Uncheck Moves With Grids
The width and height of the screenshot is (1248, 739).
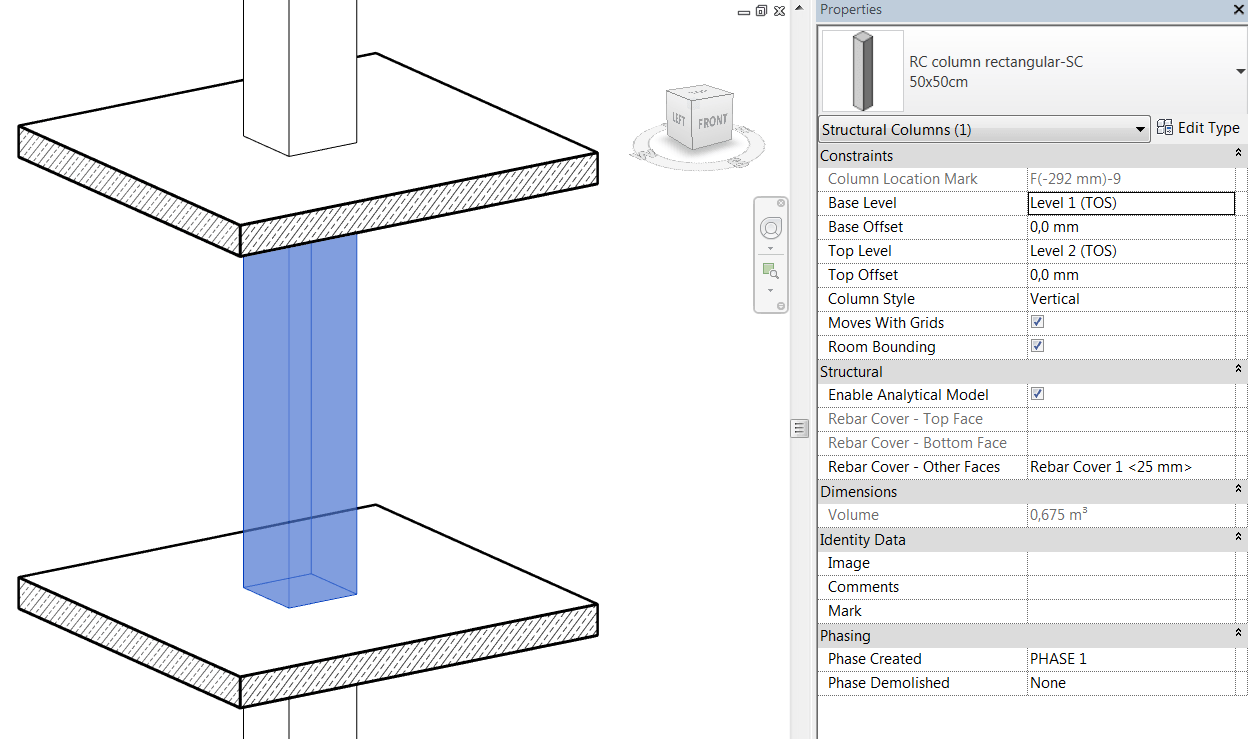(x=1037, y=322)
